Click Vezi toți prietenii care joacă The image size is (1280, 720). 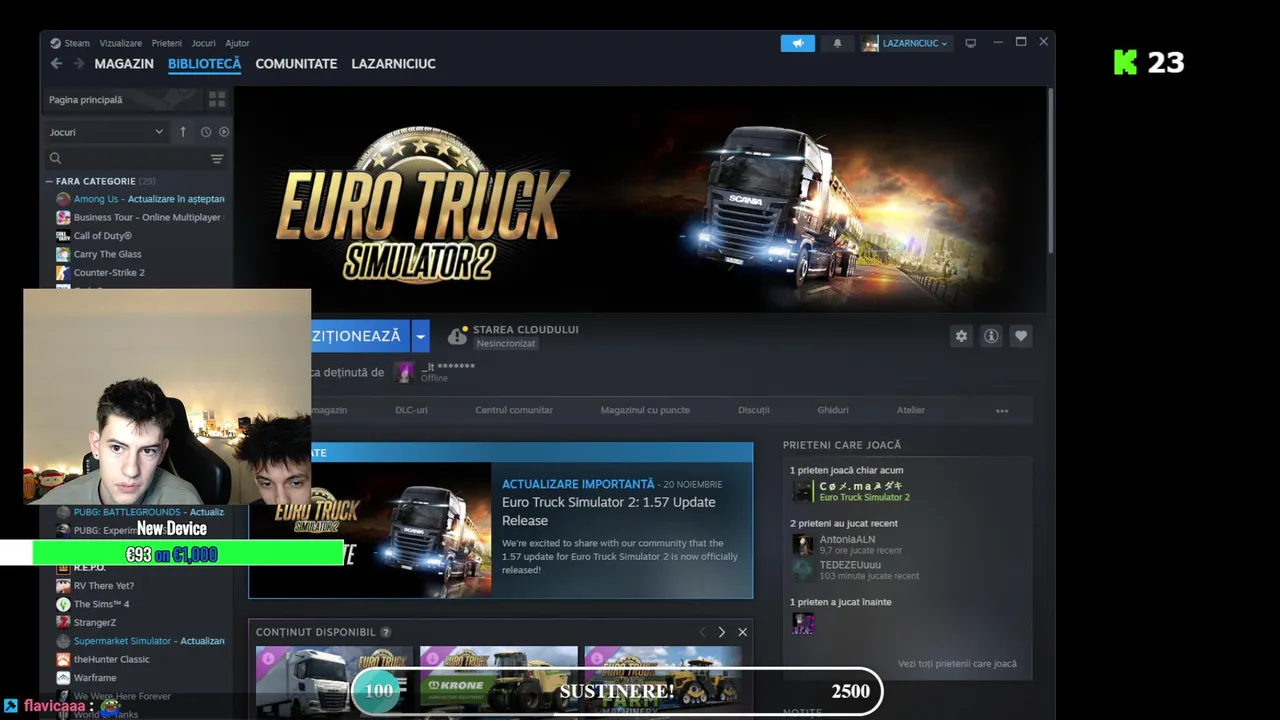[957, 664]
